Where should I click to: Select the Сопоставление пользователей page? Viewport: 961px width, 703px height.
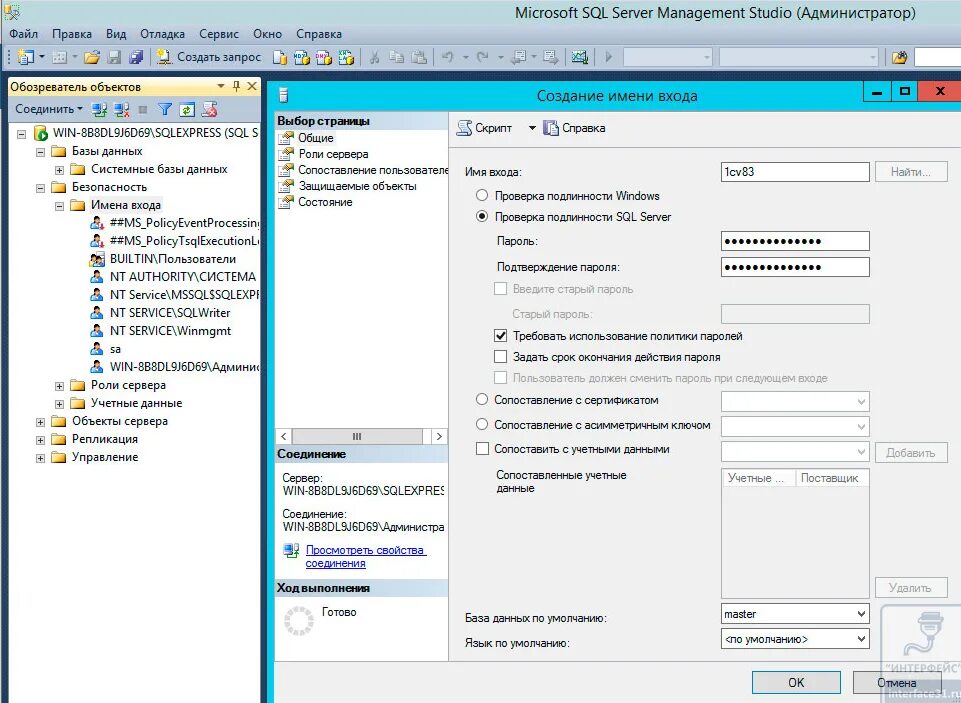[x=363, y=170]
